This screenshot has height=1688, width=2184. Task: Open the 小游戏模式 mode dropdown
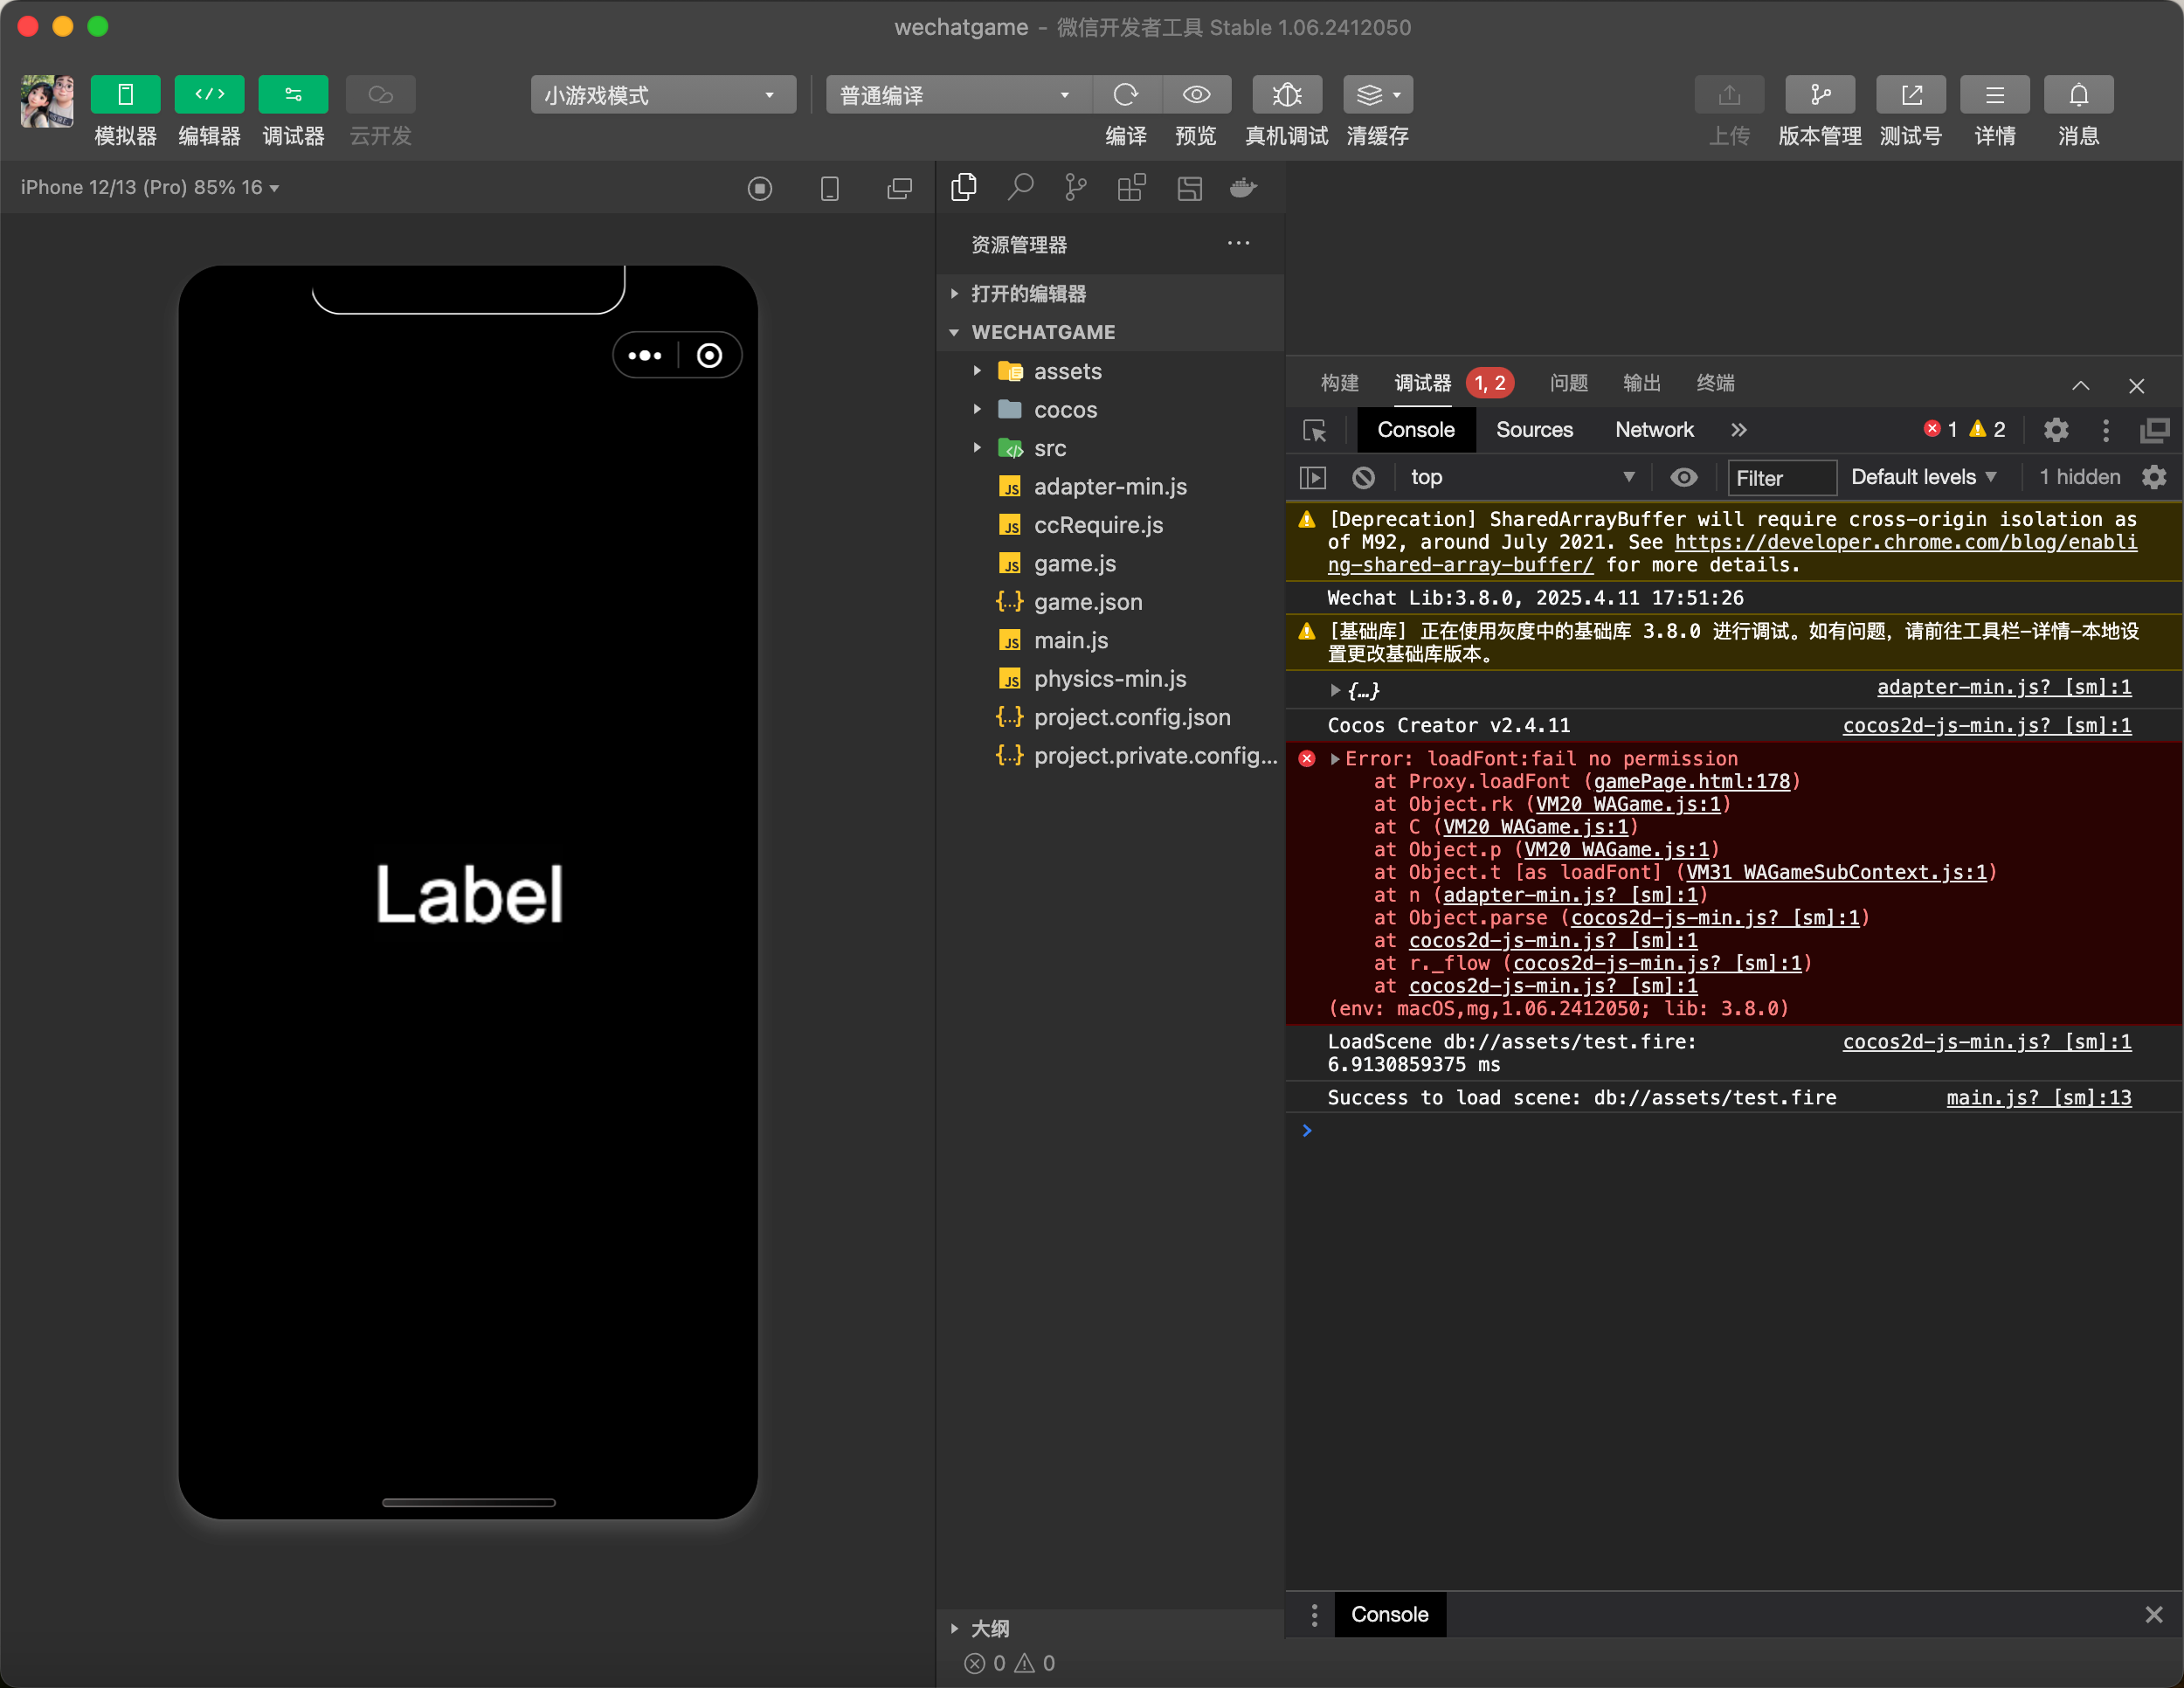point(662,95)
